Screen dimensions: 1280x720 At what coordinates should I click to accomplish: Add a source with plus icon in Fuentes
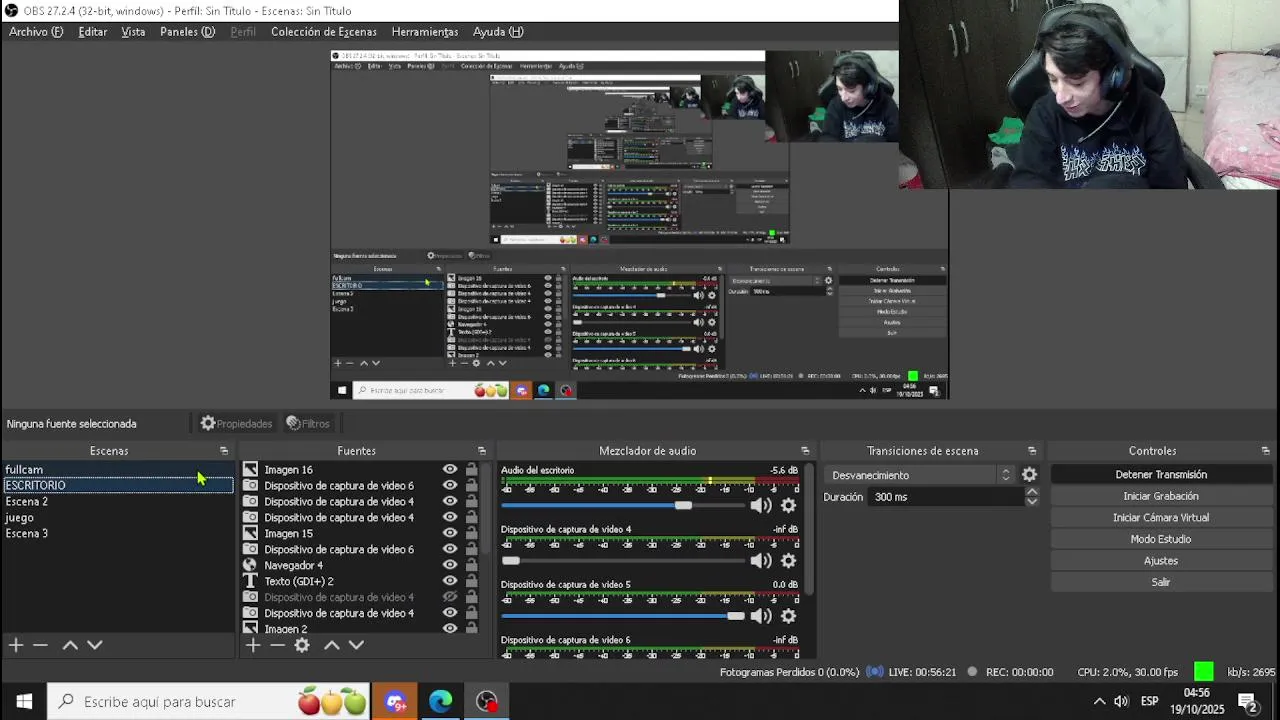pyautogui.click(x=253, y=645)
